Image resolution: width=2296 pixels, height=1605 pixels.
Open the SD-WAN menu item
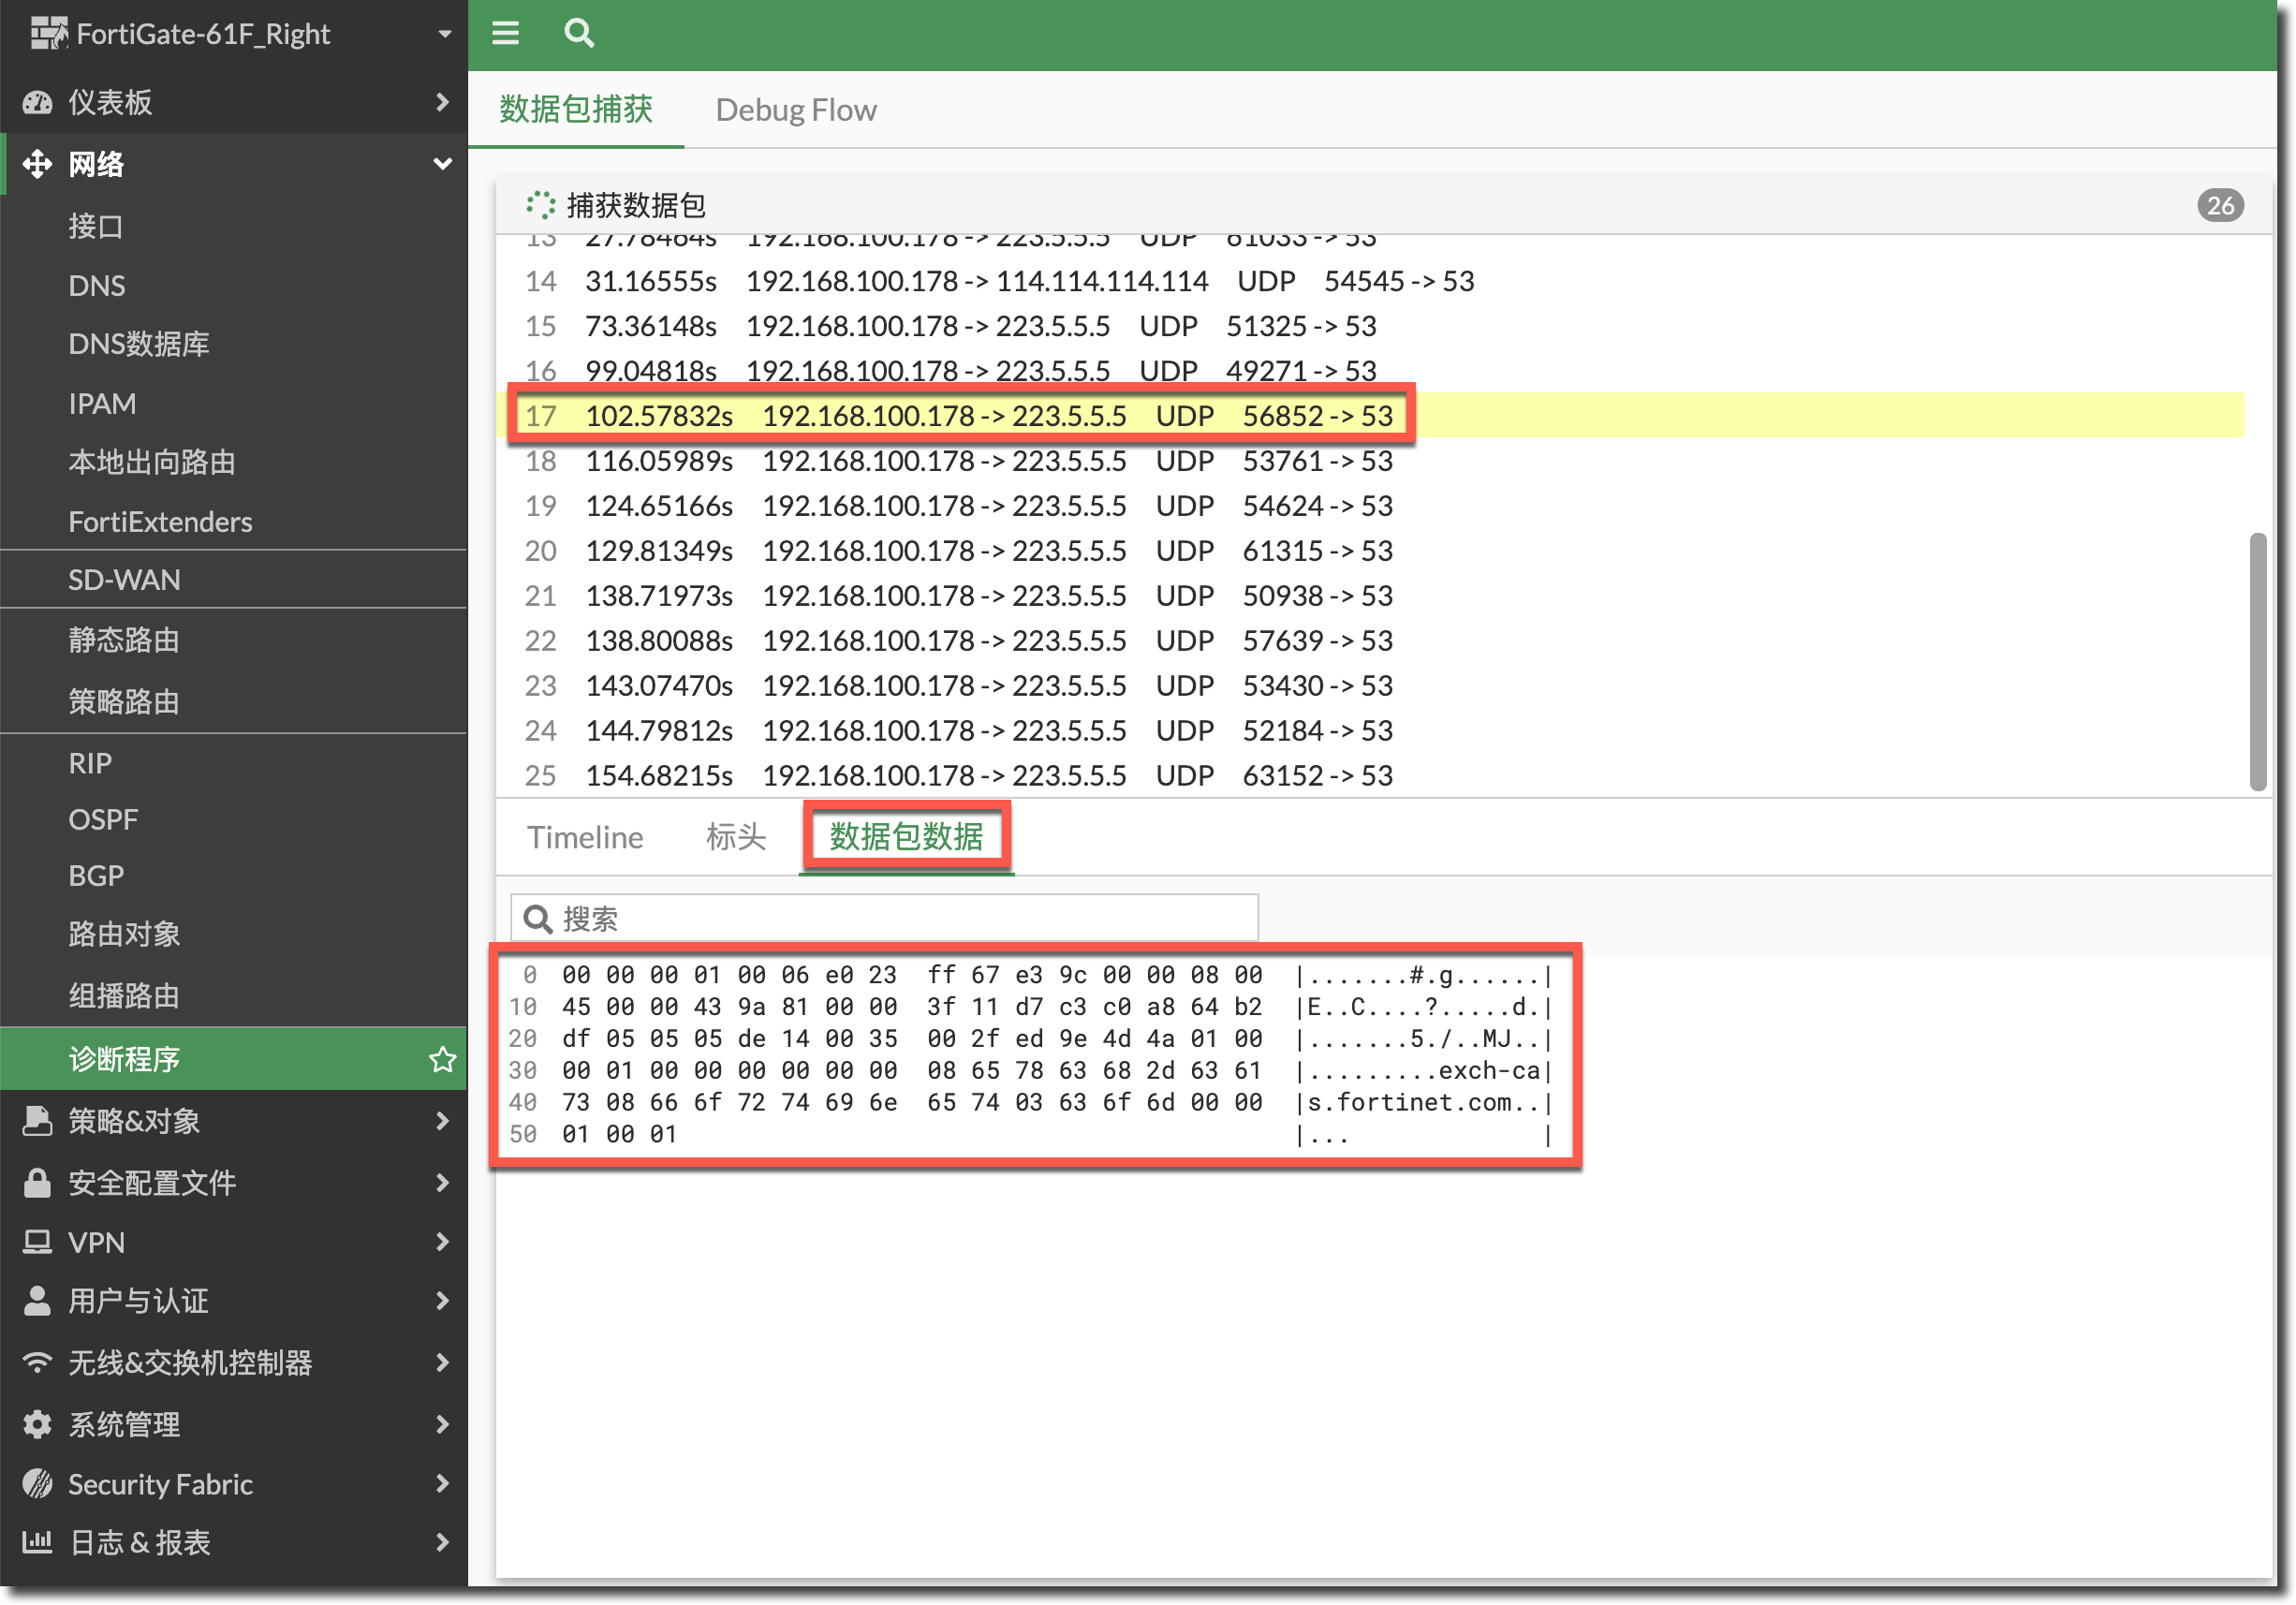pos(124,580)
